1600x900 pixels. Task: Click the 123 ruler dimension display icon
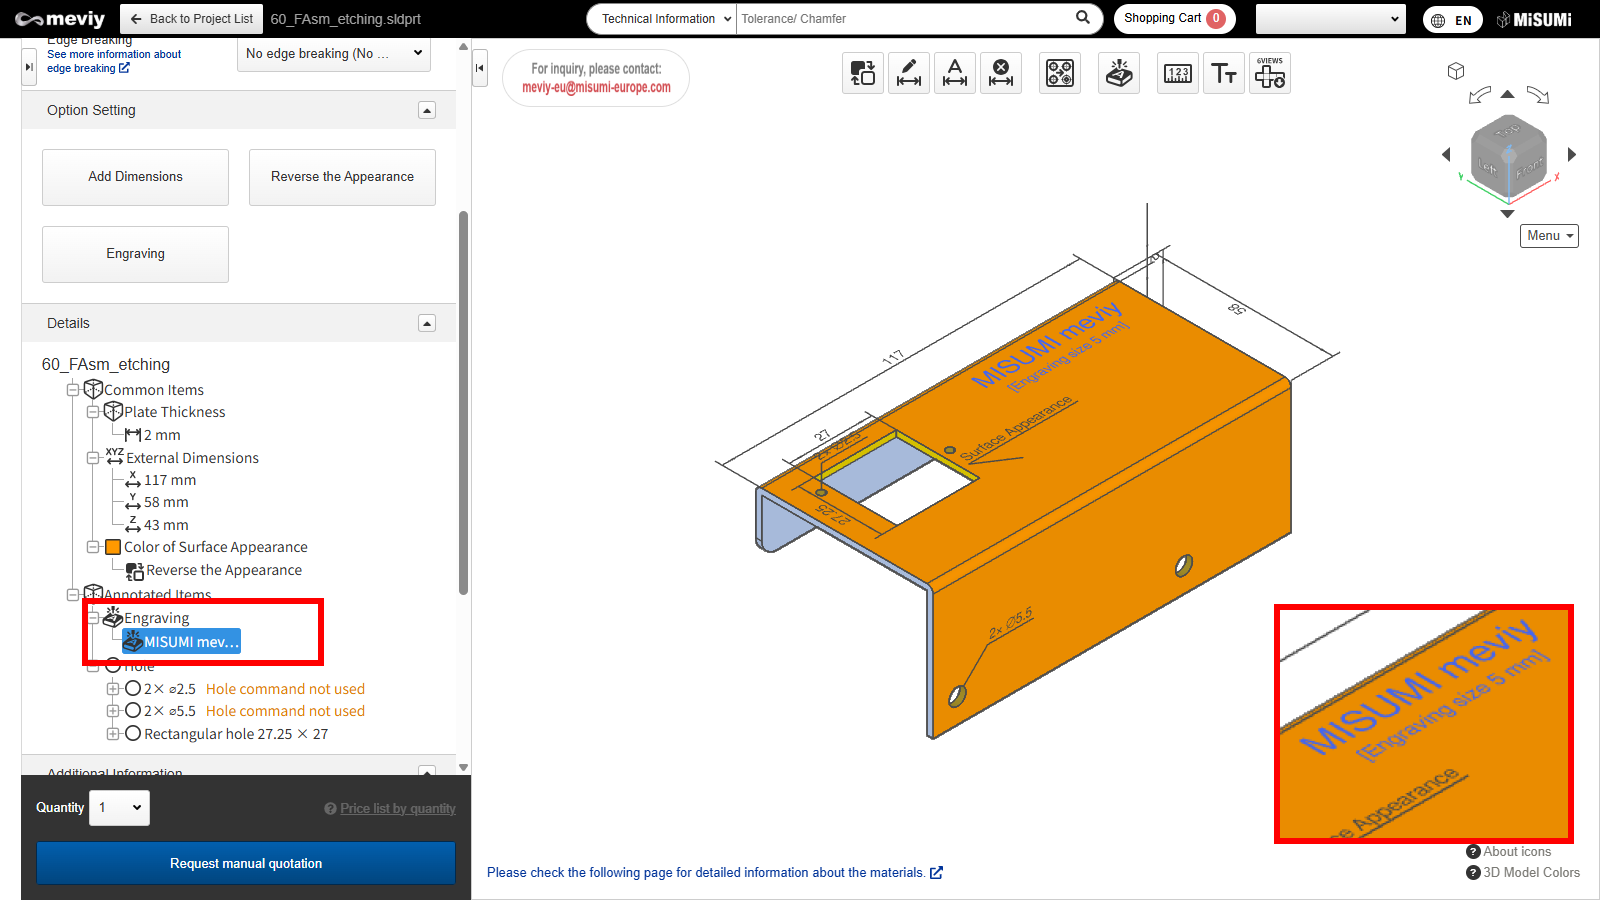pos(1178,73)
